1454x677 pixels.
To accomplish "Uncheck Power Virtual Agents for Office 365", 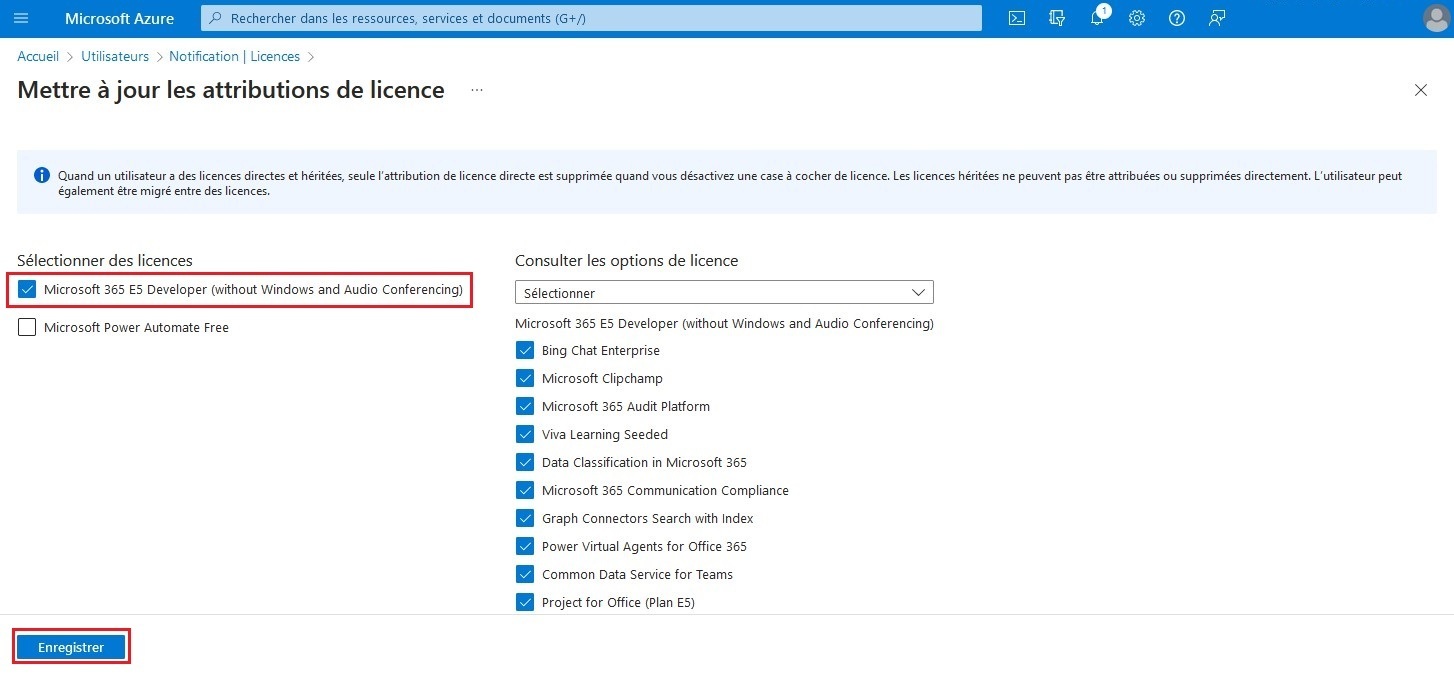I will [525, 547].
